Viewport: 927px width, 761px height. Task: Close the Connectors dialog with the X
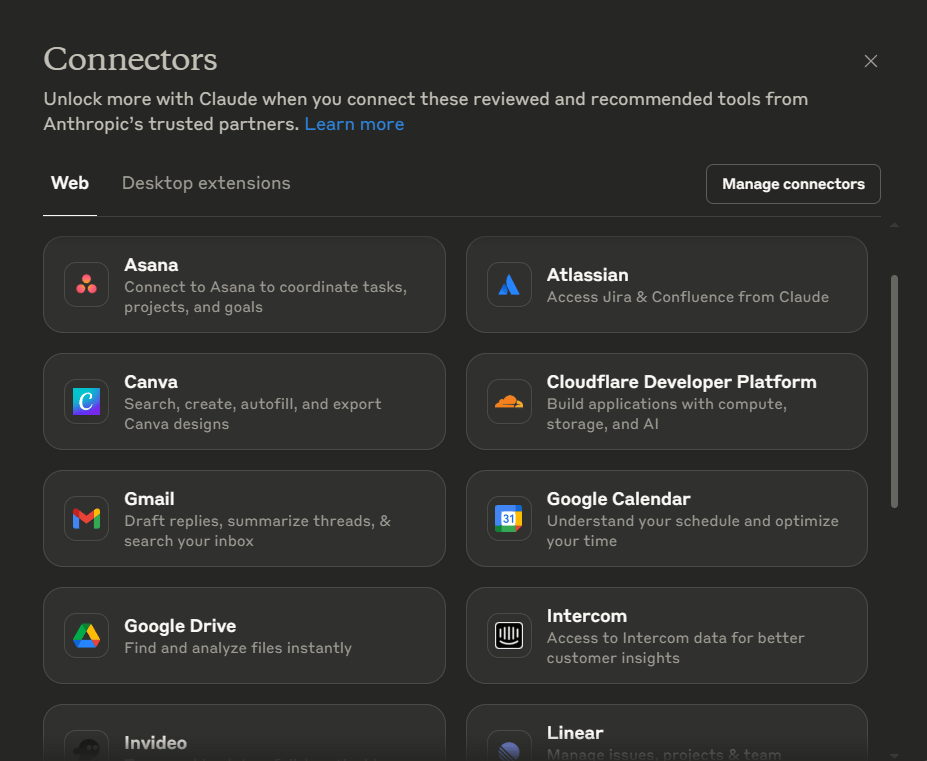[870, 61]
